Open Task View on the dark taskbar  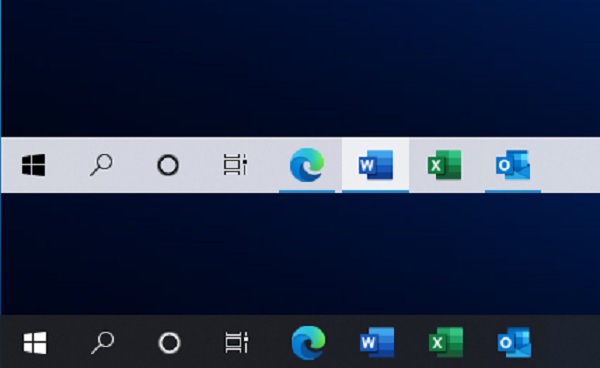click(236, 342)
